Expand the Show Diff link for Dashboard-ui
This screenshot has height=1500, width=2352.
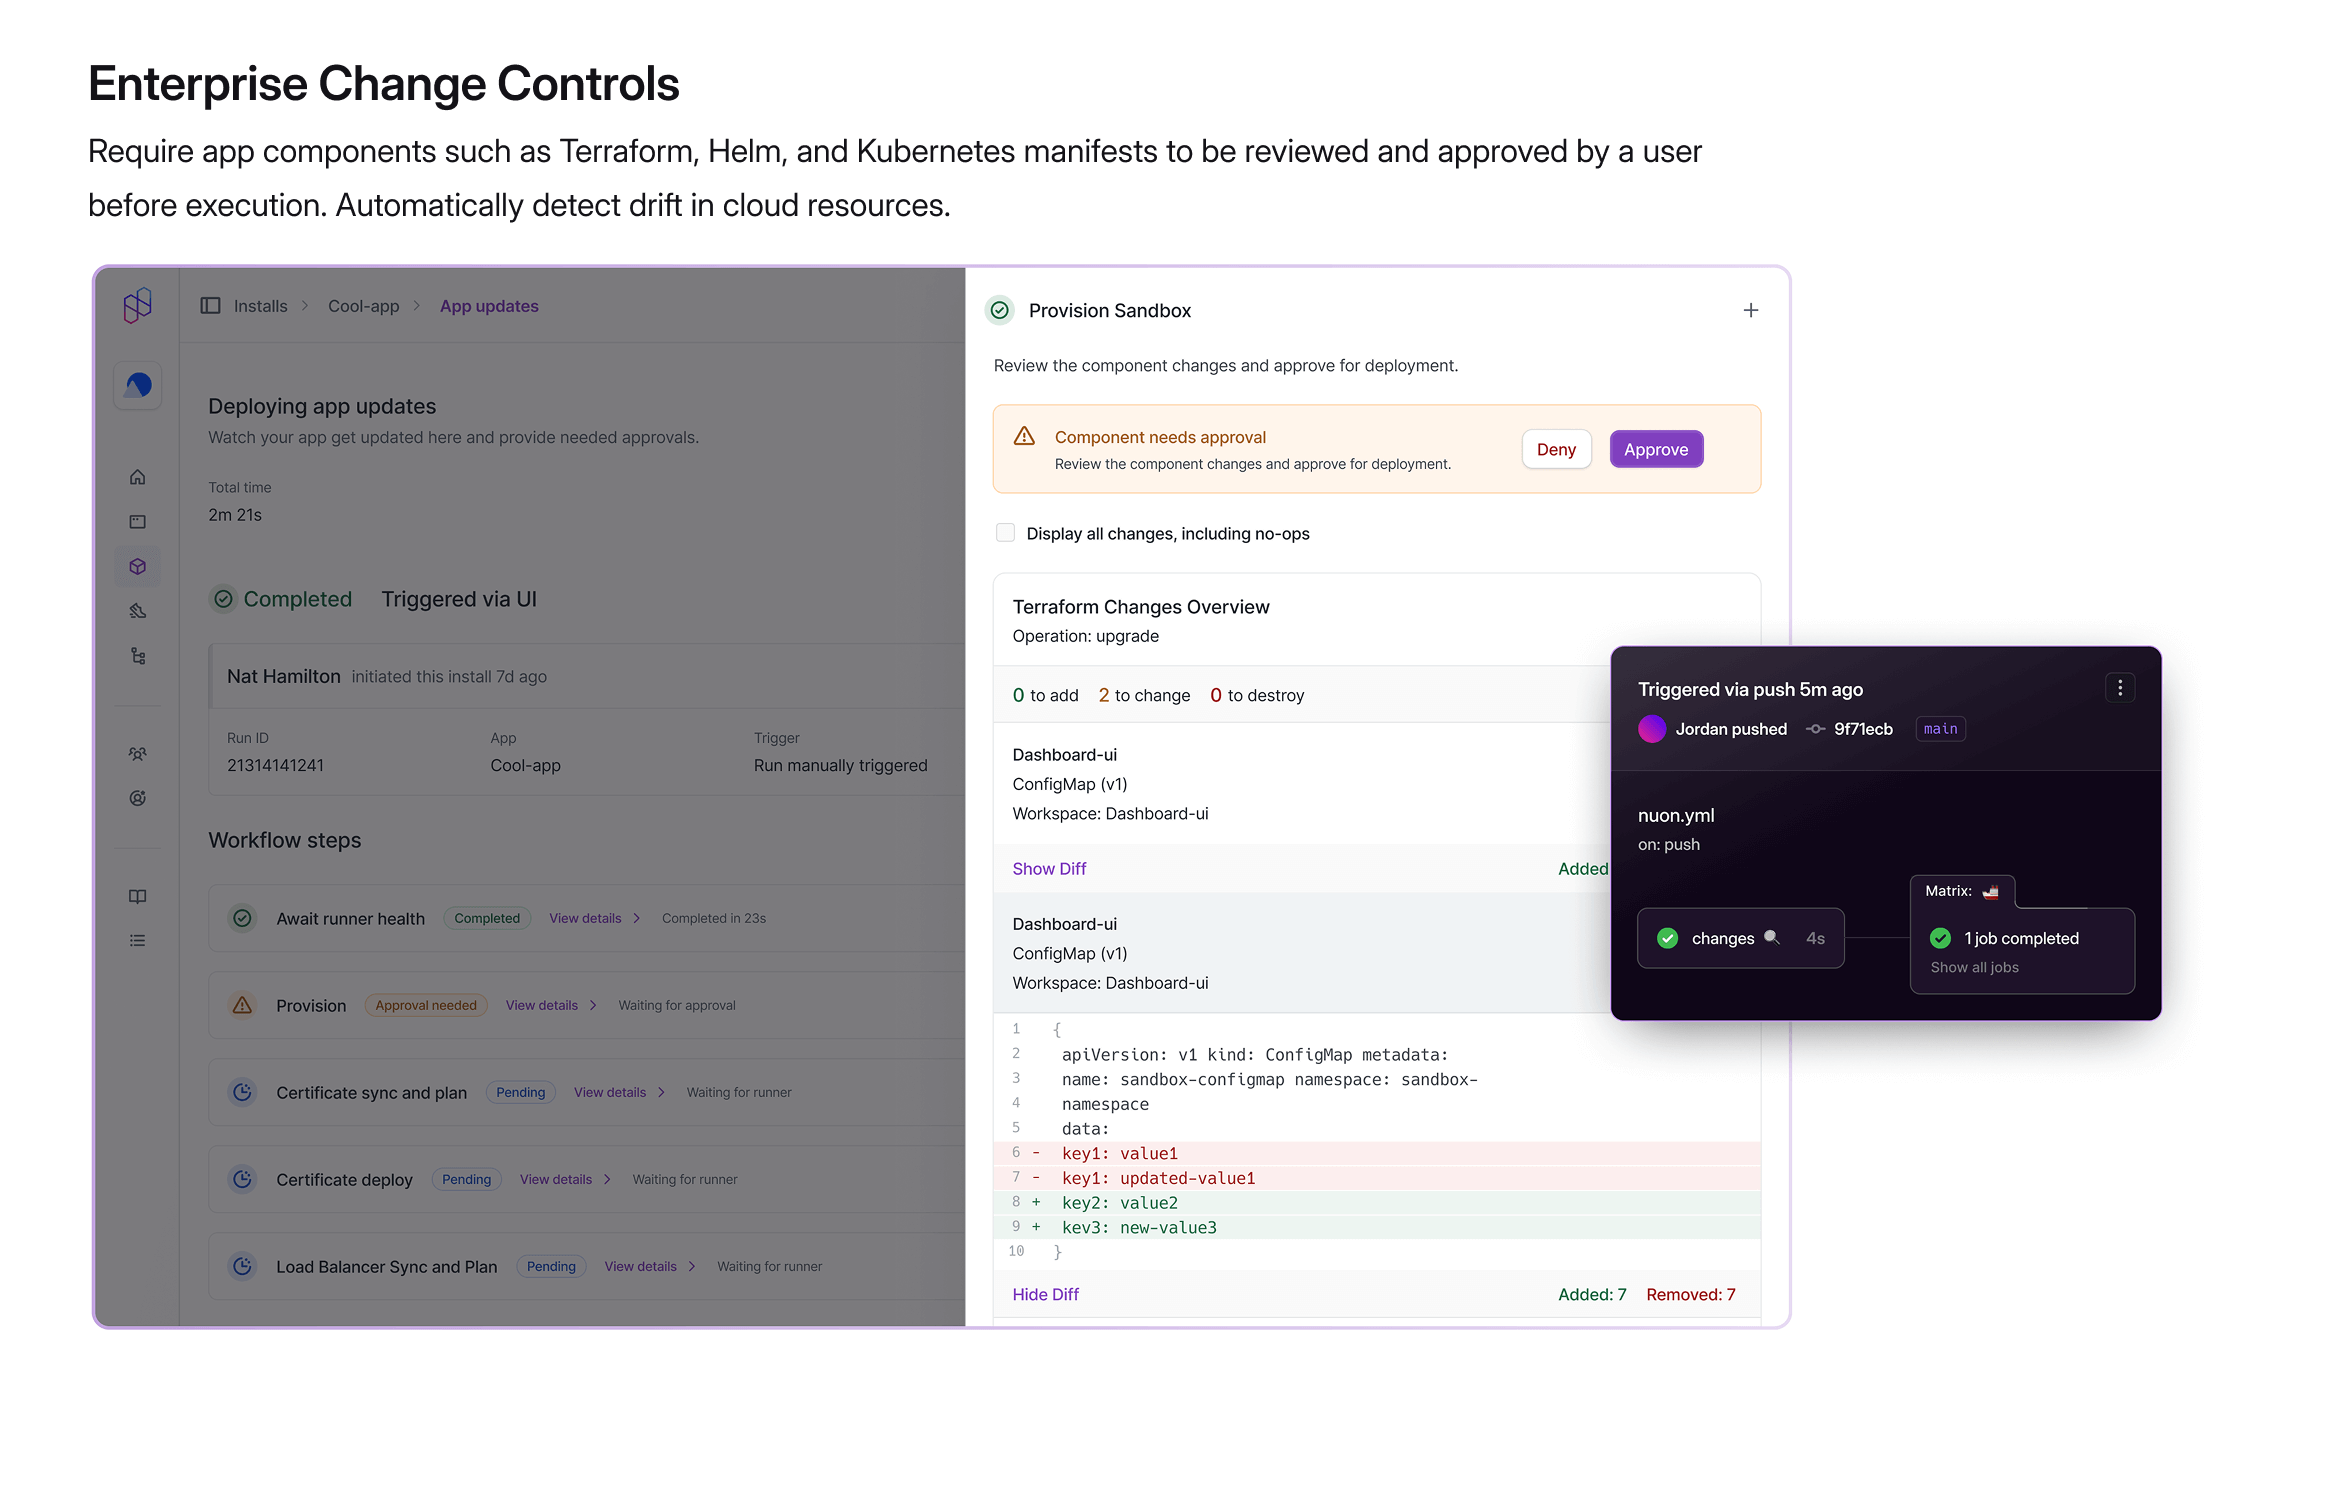(1049, 869)
